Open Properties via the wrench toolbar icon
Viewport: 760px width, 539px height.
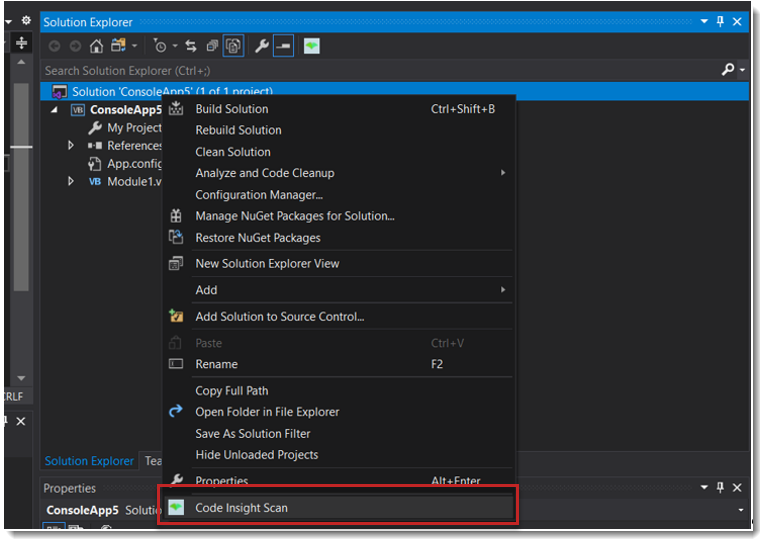262,46
